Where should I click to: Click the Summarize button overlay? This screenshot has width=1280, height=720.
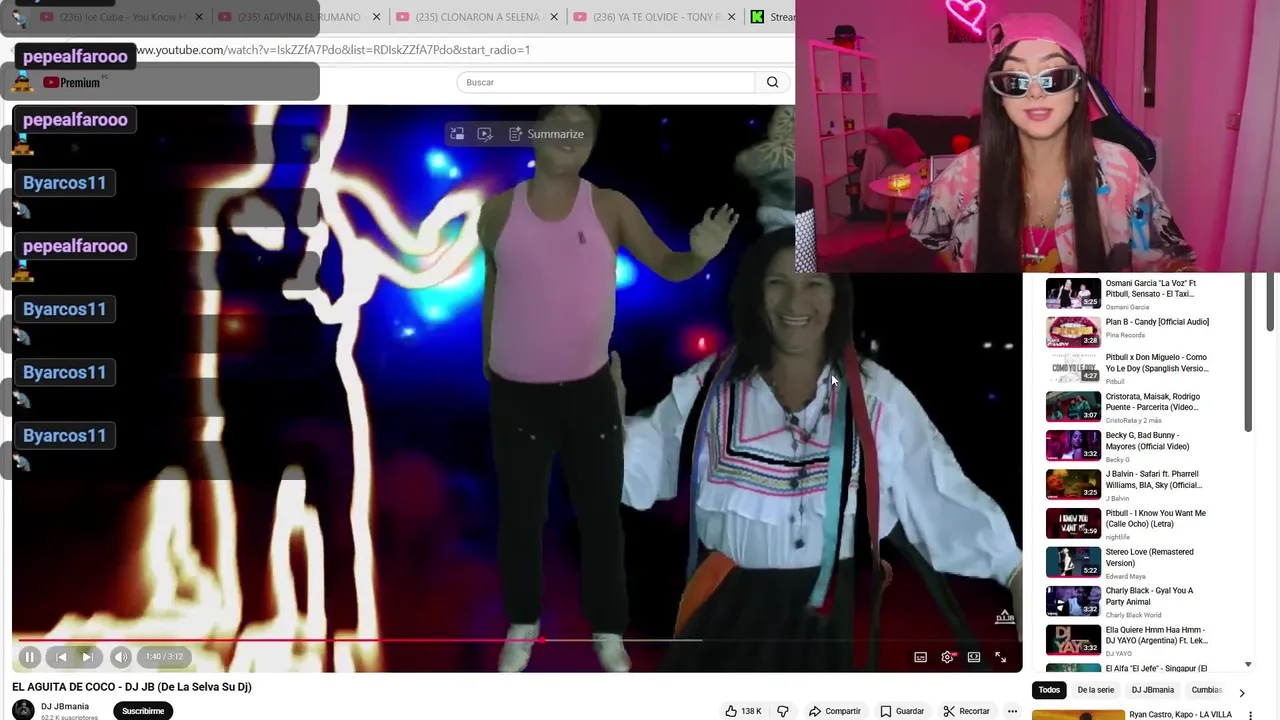coord(546,134)
